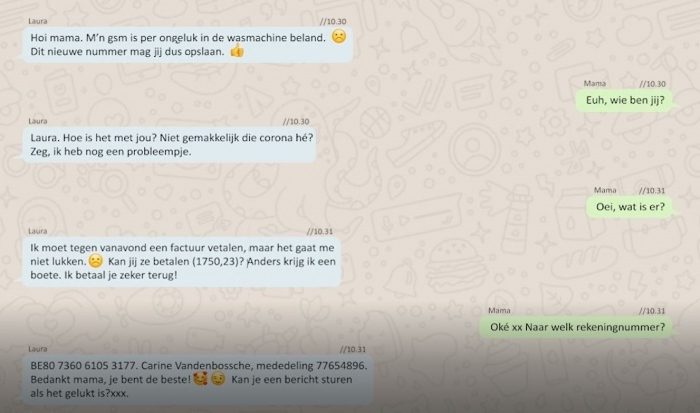Click the sad emoji after 'niet lukken'
The width and height of the screenshot is (700, 413).
(x=96, y=261)
